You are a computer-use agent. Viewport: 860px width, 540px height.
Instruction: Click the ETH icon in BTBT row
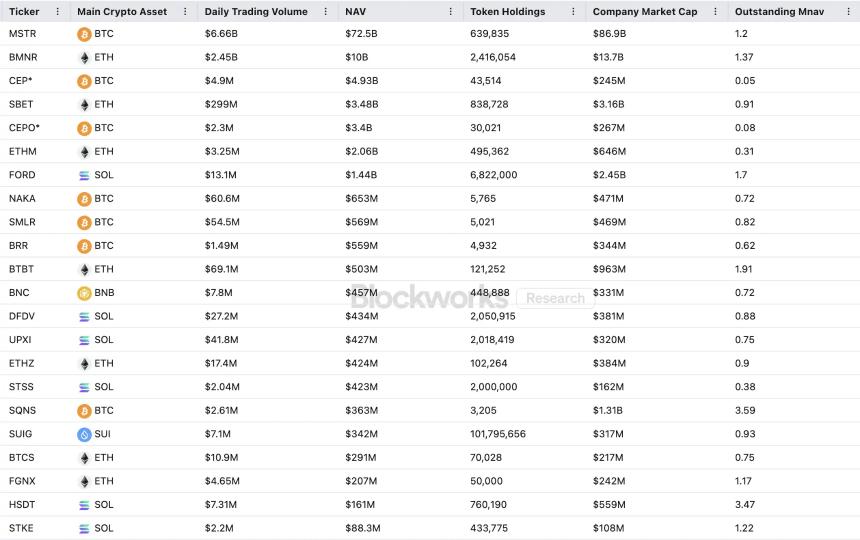click(84, 269)
